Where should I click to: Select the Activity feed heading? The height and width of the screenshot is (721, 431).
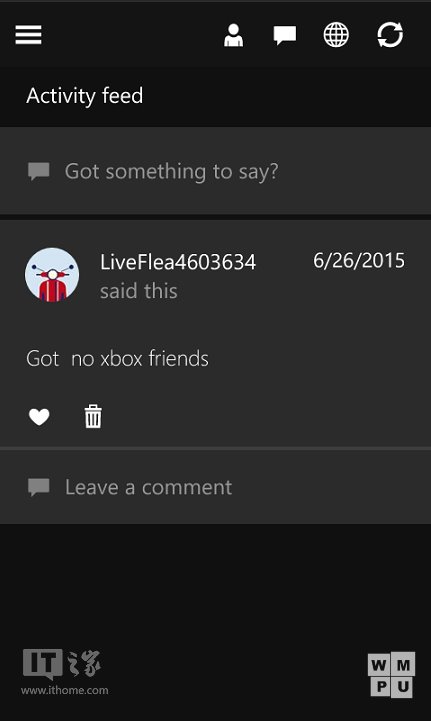tap(85, 96)
